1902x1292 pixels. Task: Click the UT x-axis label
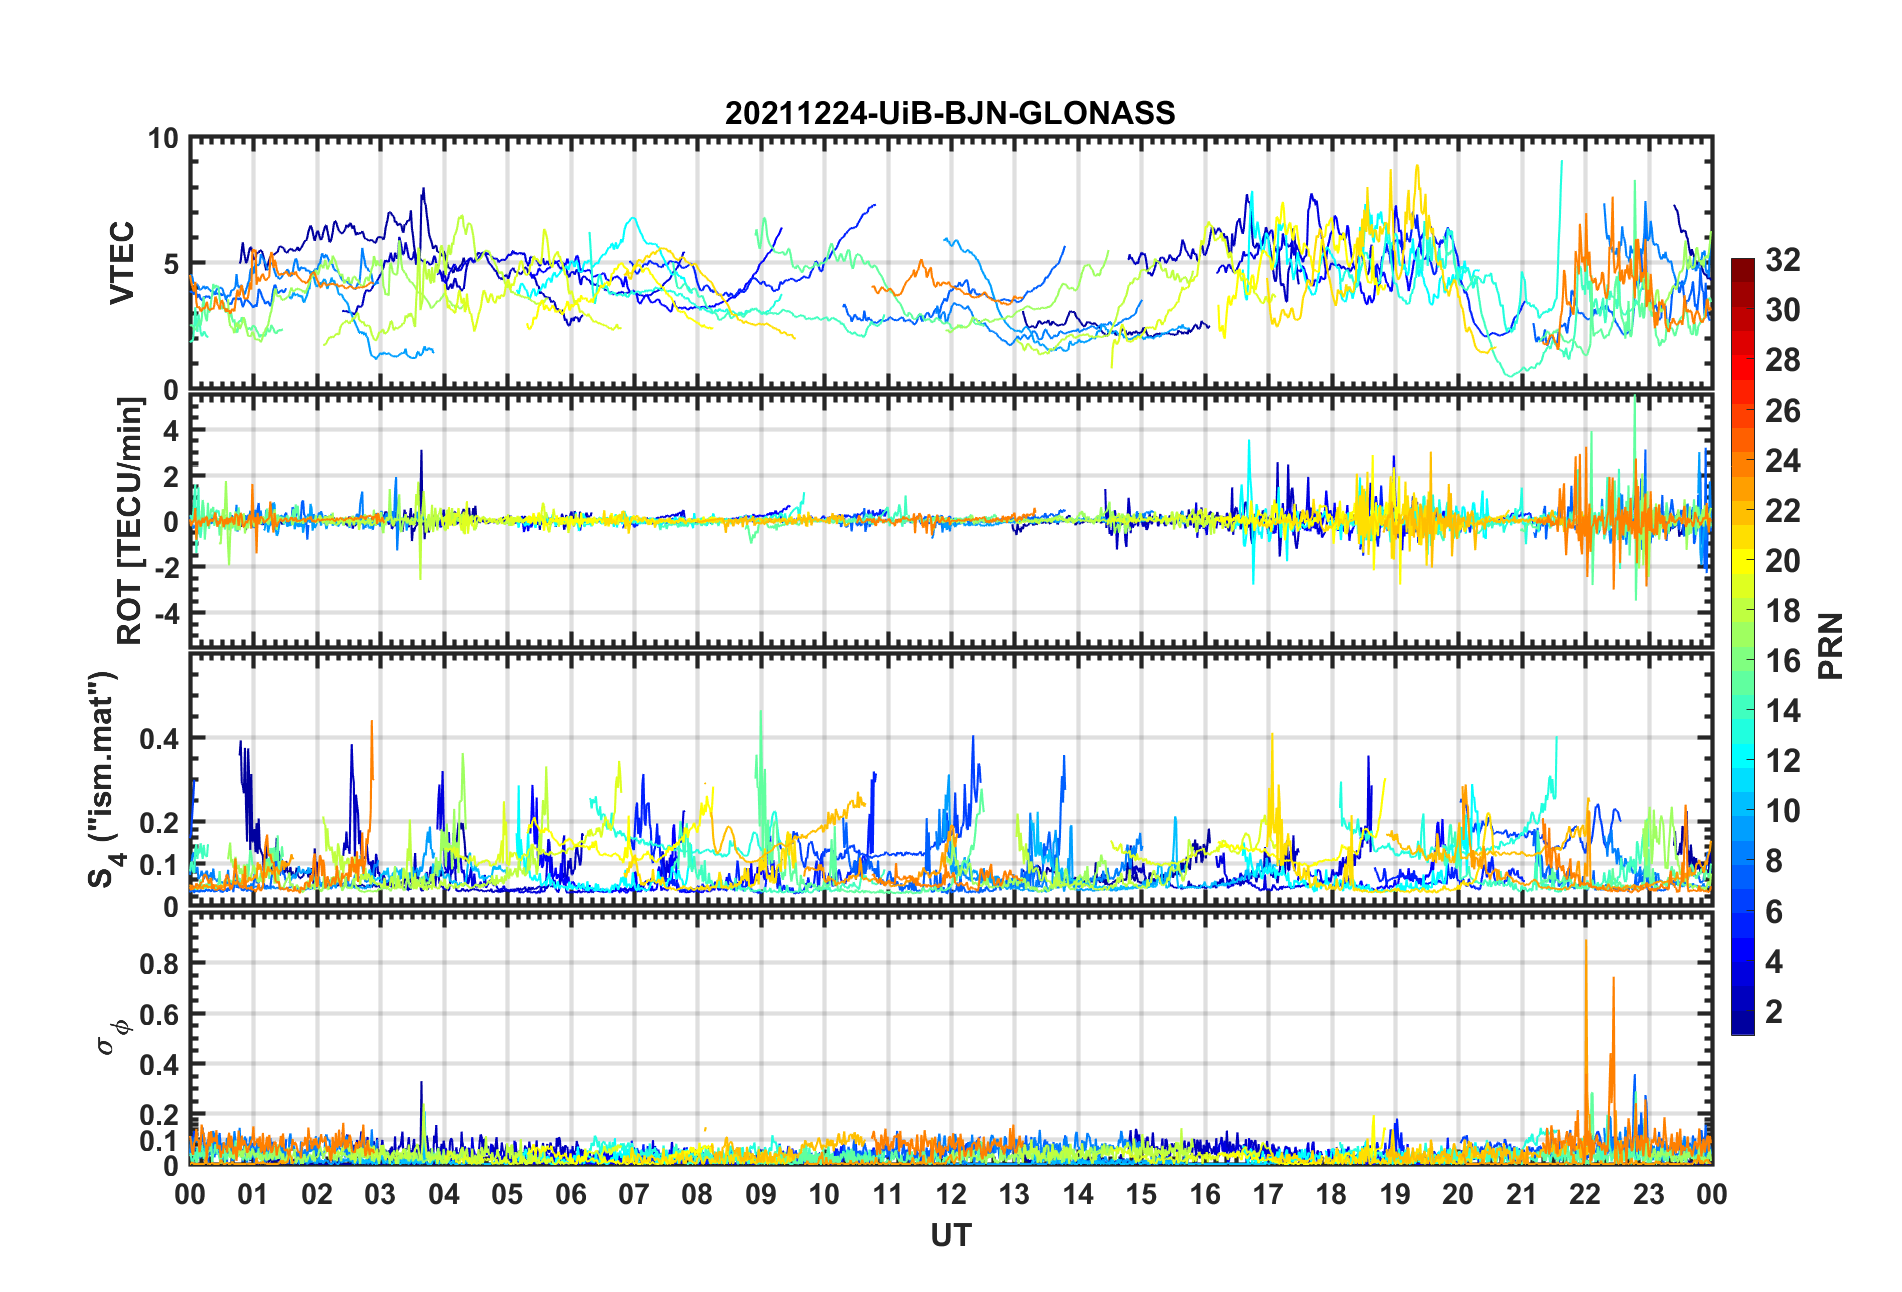[950, 1236]
